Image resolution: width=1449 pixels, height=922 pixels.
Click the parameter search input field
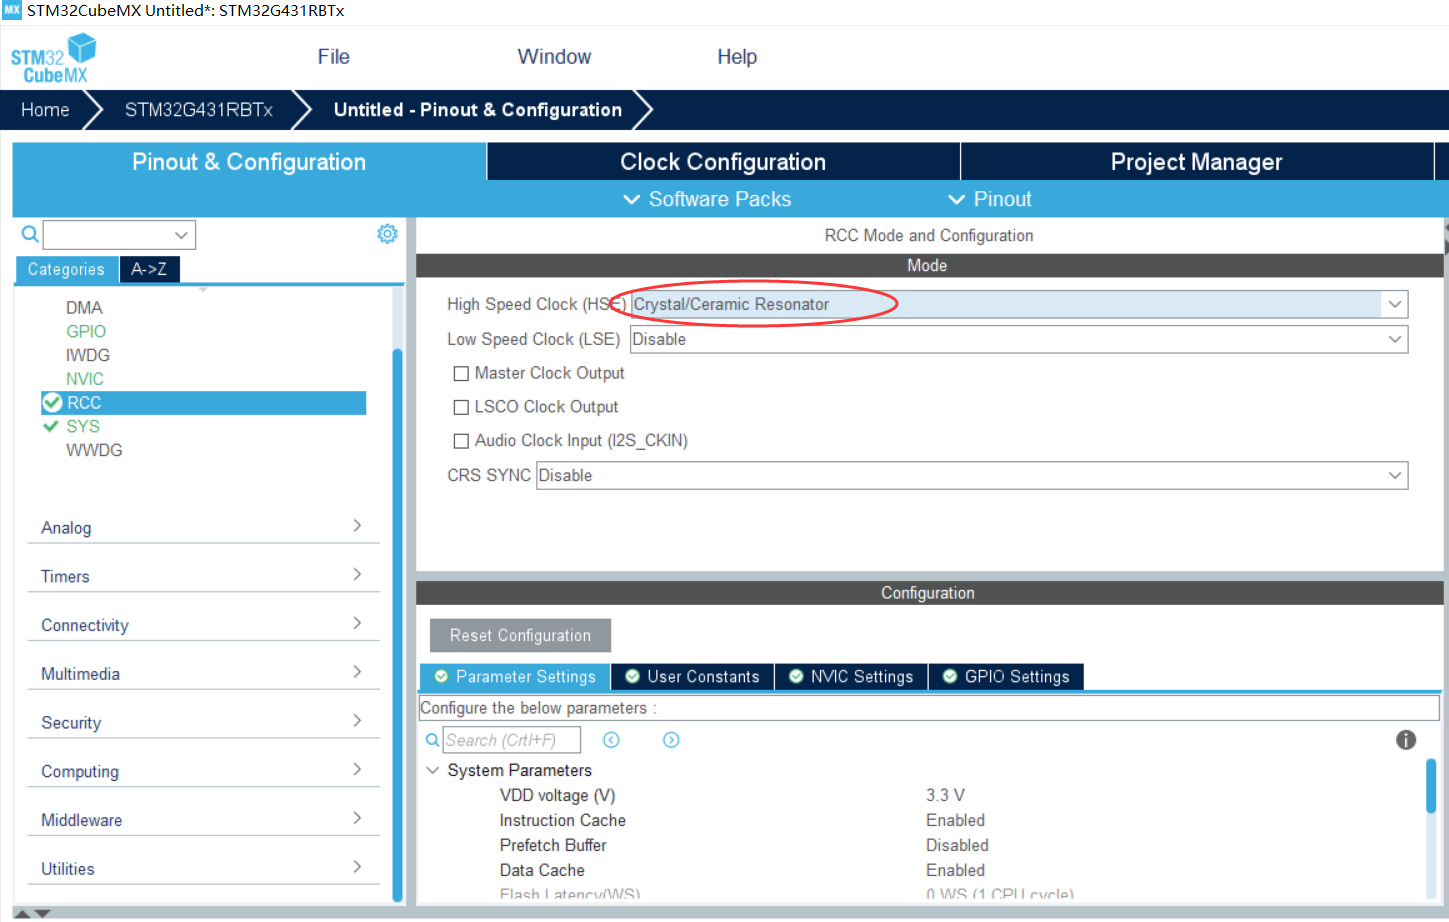pos(511,740)
